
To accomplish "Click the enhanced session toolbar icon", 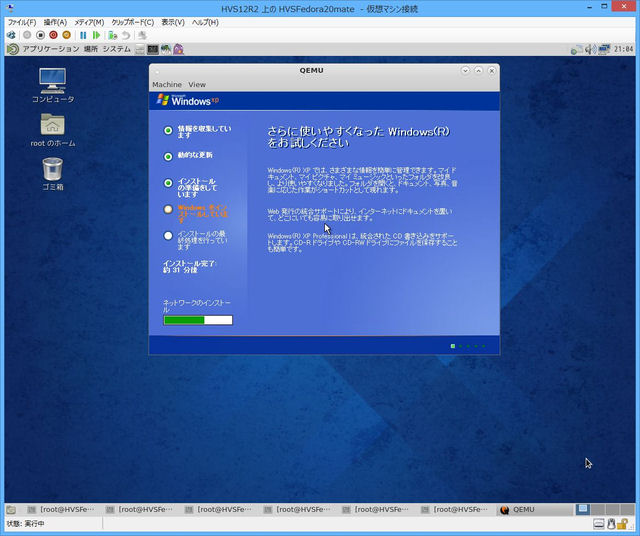I will (x=142, y=35).
